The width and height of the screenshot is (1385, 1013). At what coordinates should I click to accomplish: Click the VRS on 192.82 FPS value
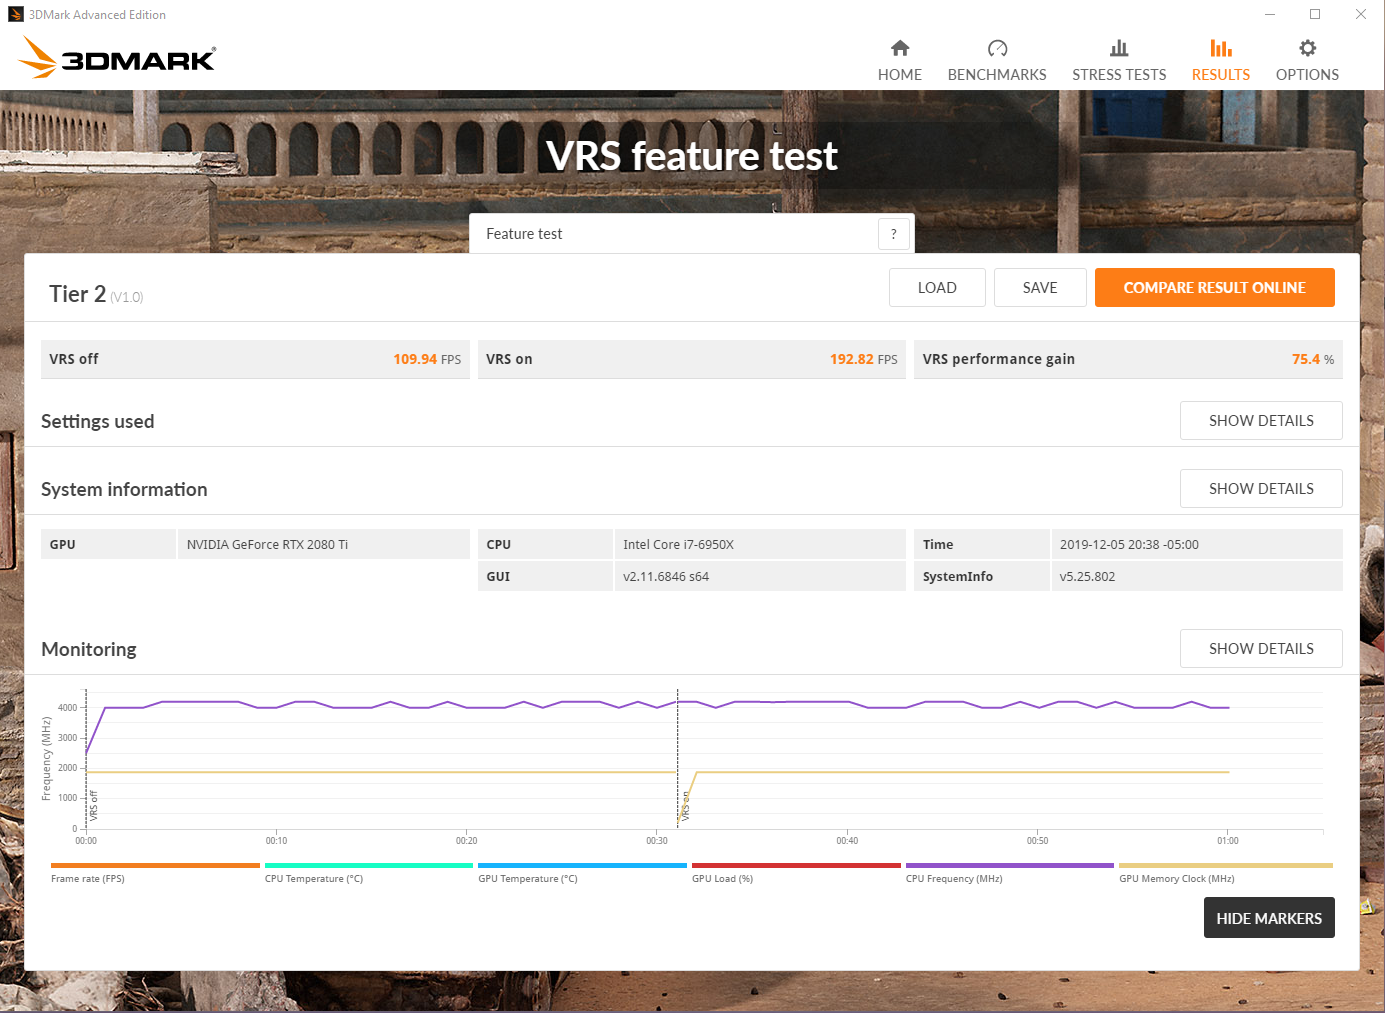point(863,359)
